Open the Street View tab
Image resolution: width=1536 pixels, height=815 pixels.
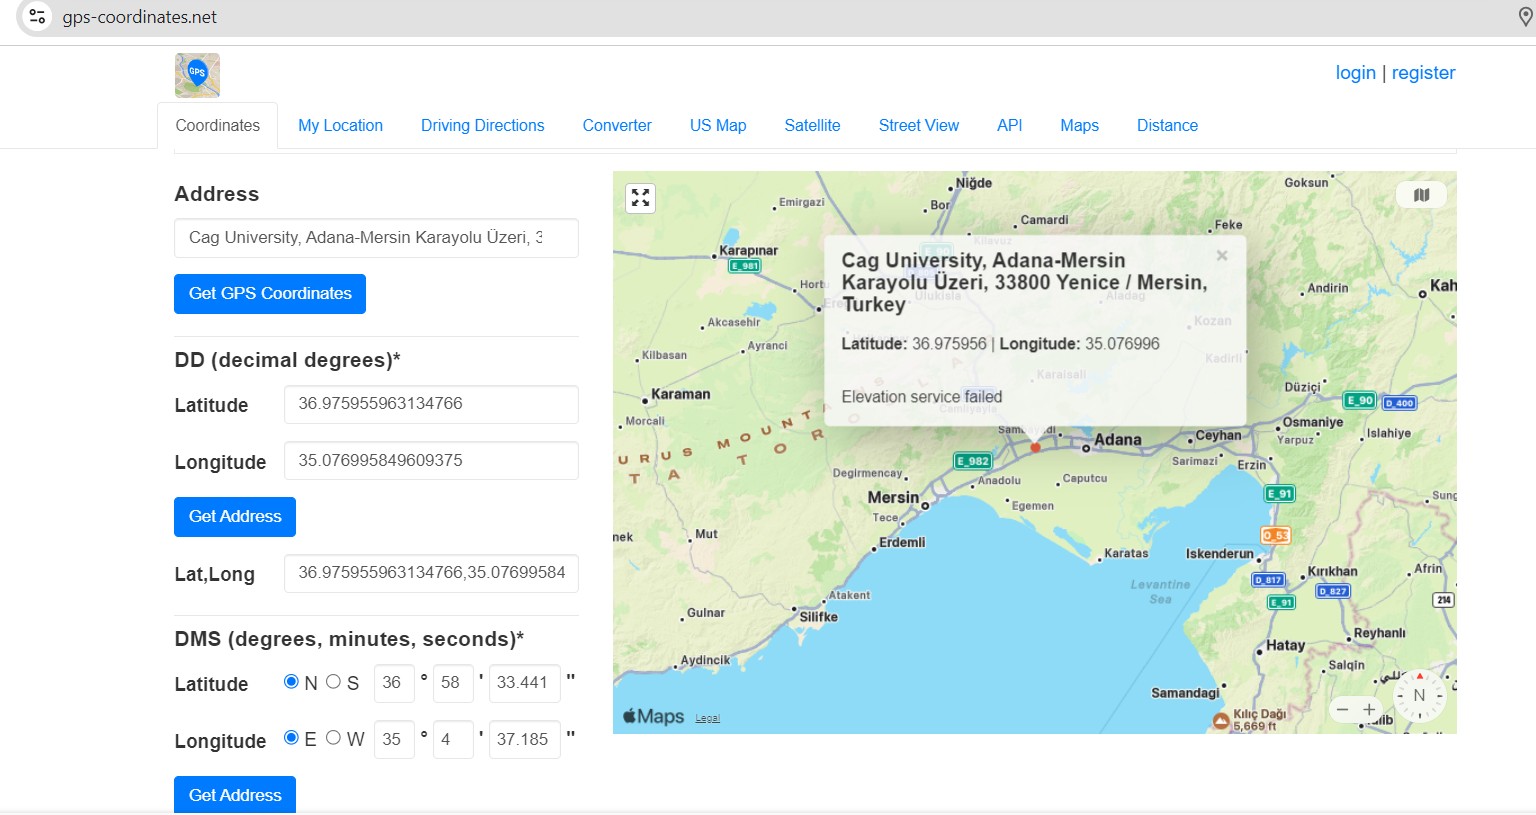919,125
